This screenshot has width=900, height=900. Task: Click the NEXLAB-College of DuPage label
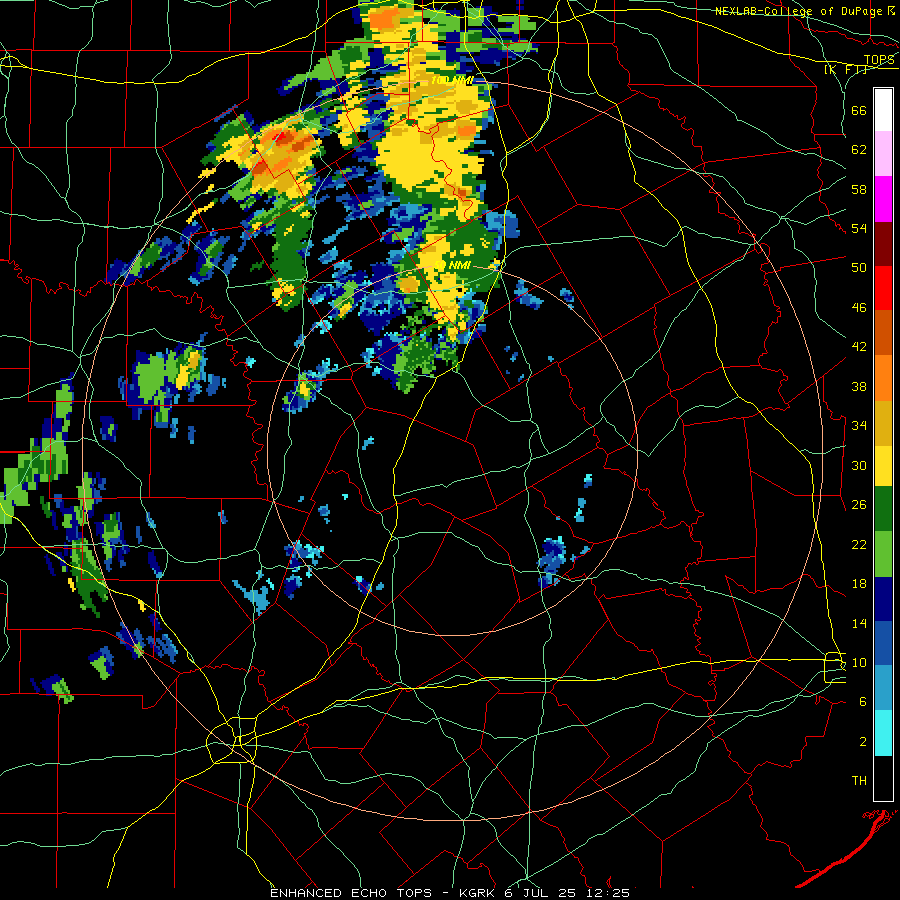798,11
